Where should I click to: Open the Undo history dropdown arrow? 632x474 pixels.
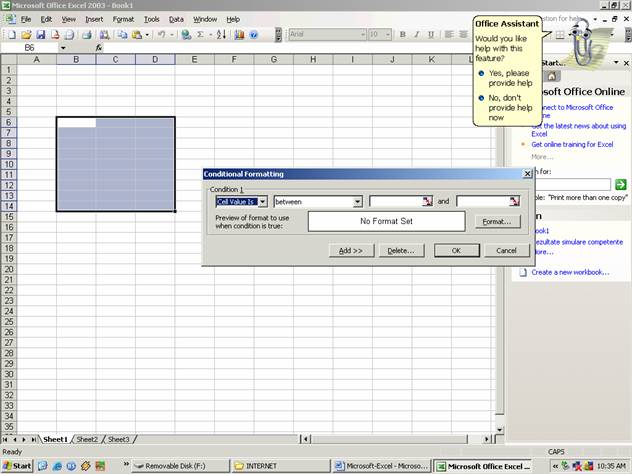pos(172,35)
